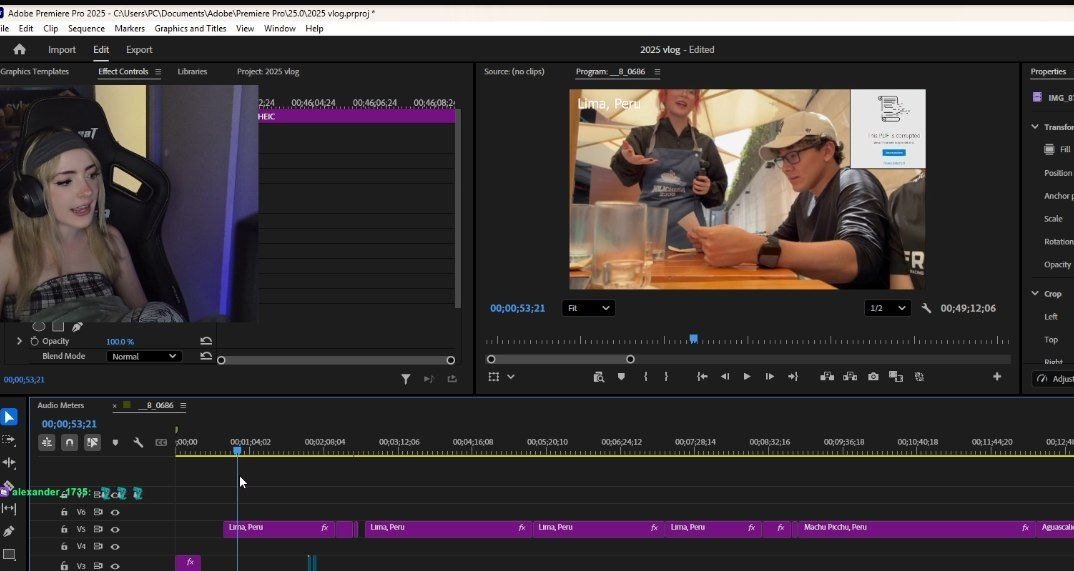Click the insert as nests button in timeline

coord(47,443)
